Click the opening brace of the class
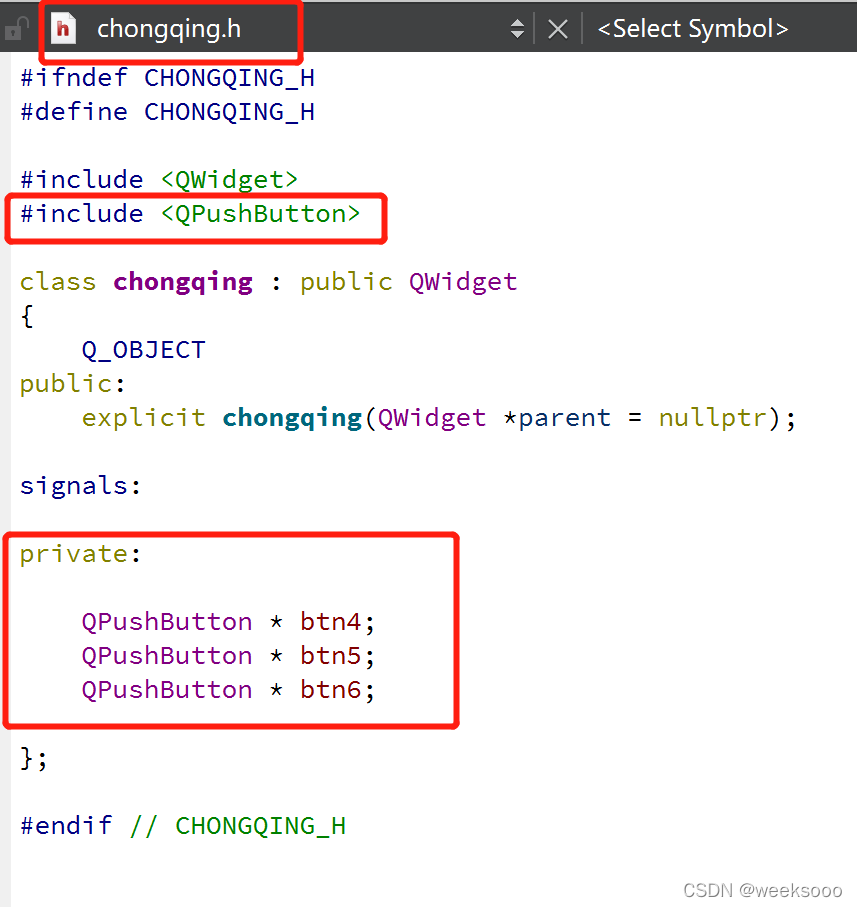Viewport: 857px width, 907px height. (27, 316)
